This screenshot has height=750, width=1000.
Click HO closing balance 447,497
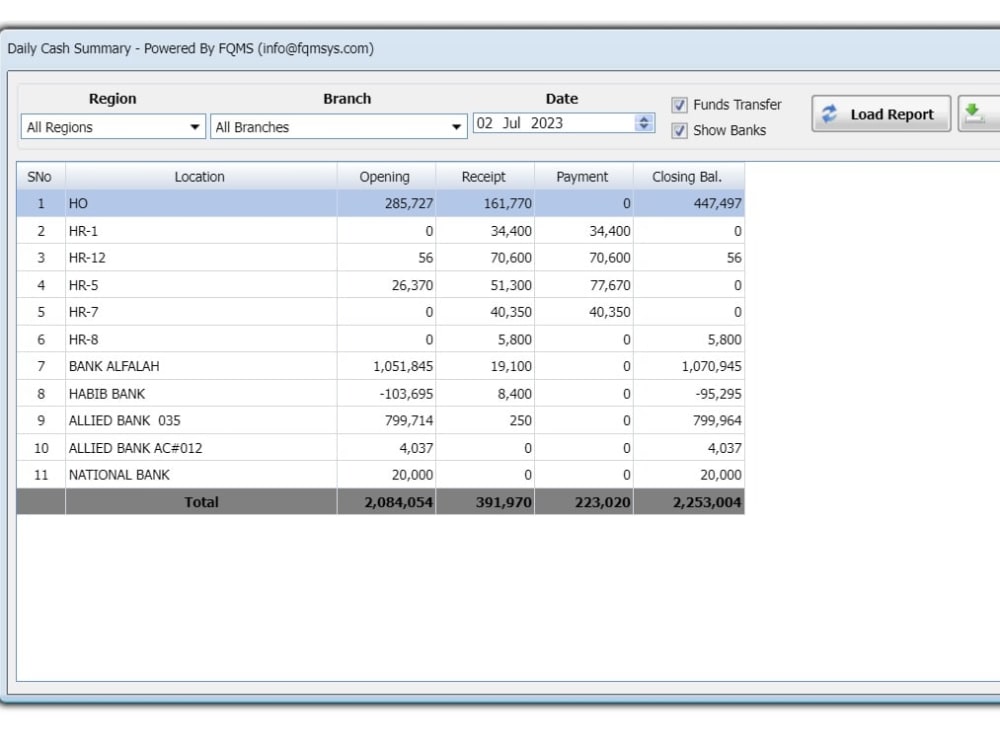pyautogui.click(x=717, y=203)
